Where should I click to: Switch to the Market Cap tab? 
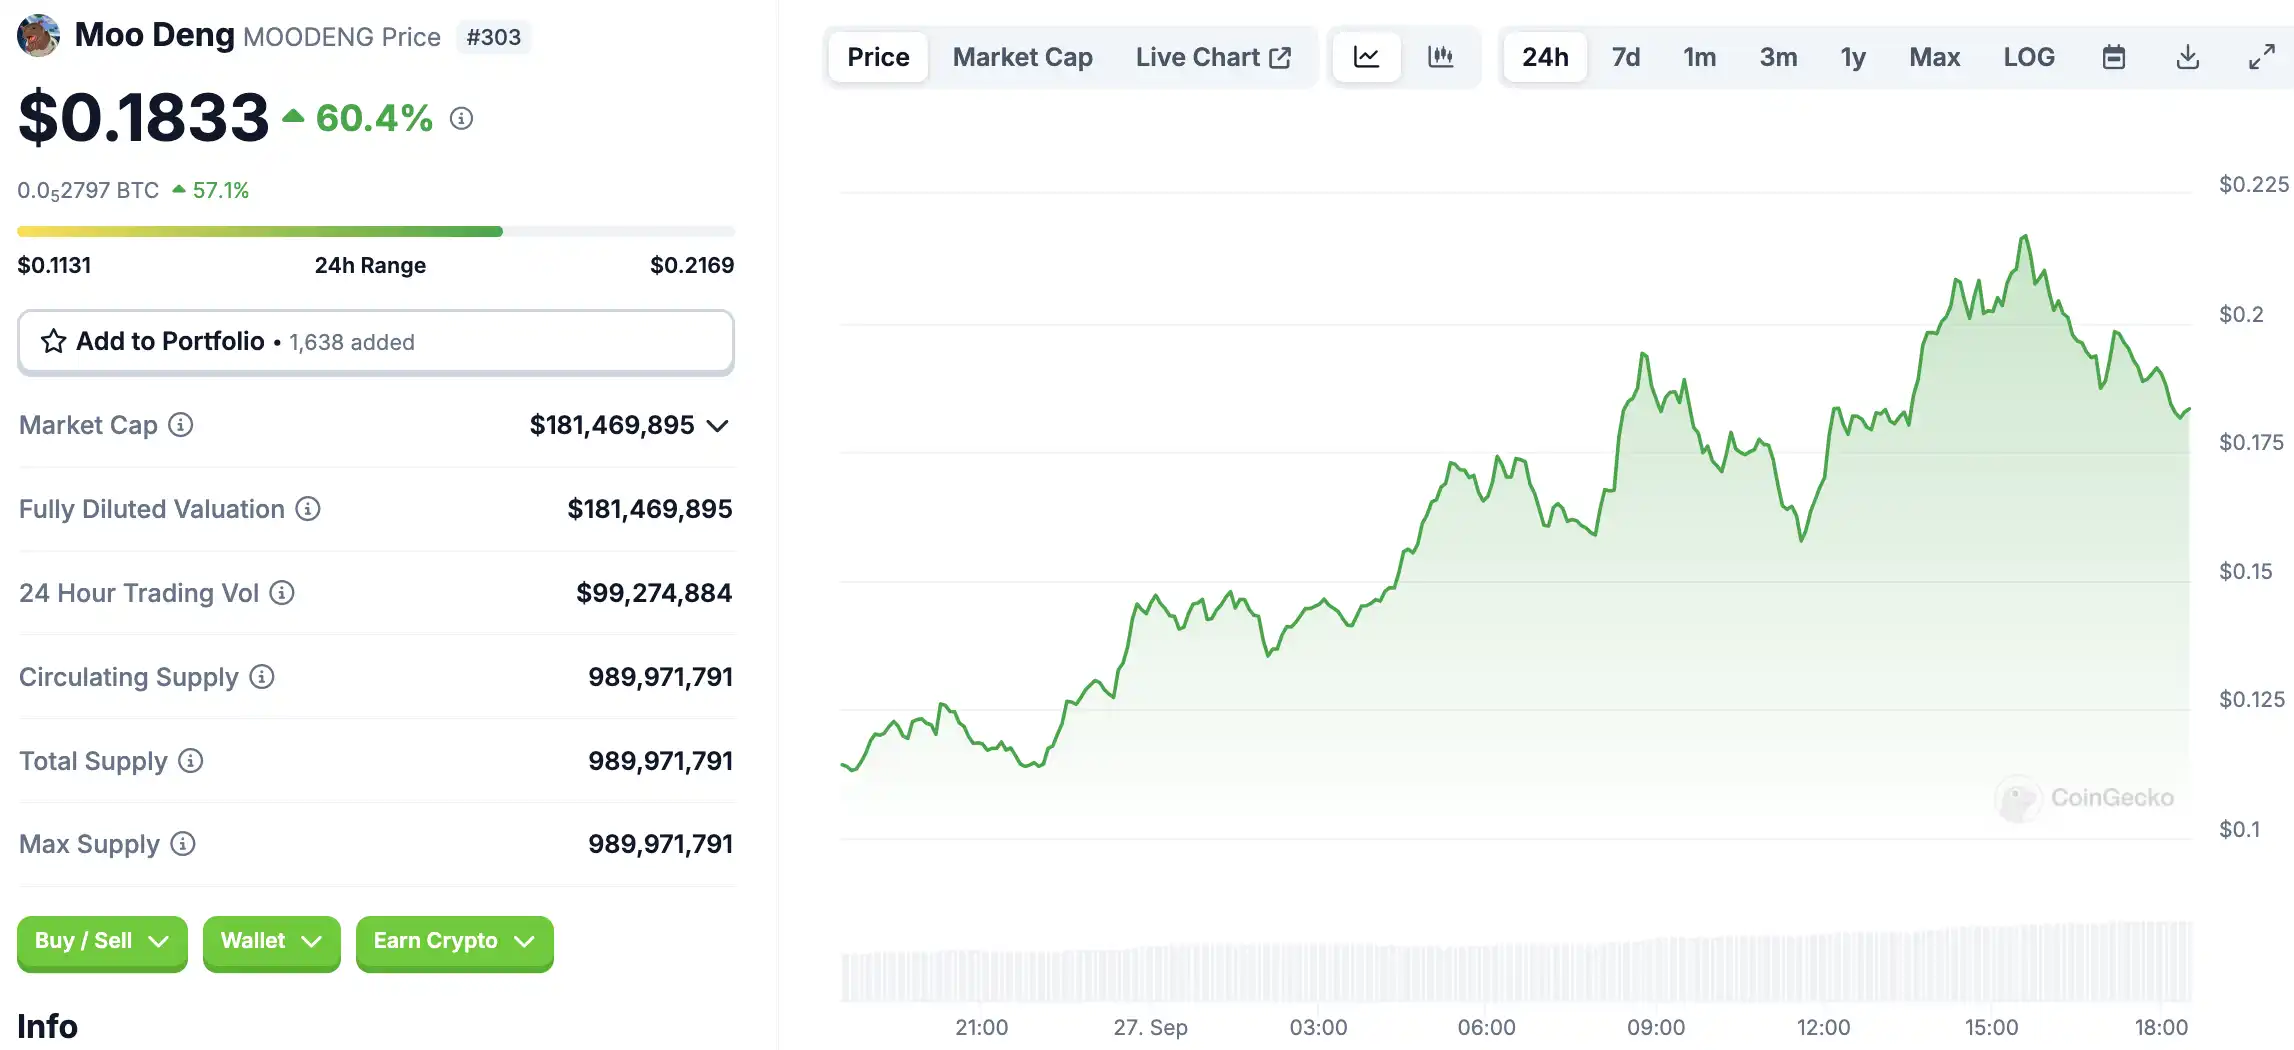coord(1022,57)
